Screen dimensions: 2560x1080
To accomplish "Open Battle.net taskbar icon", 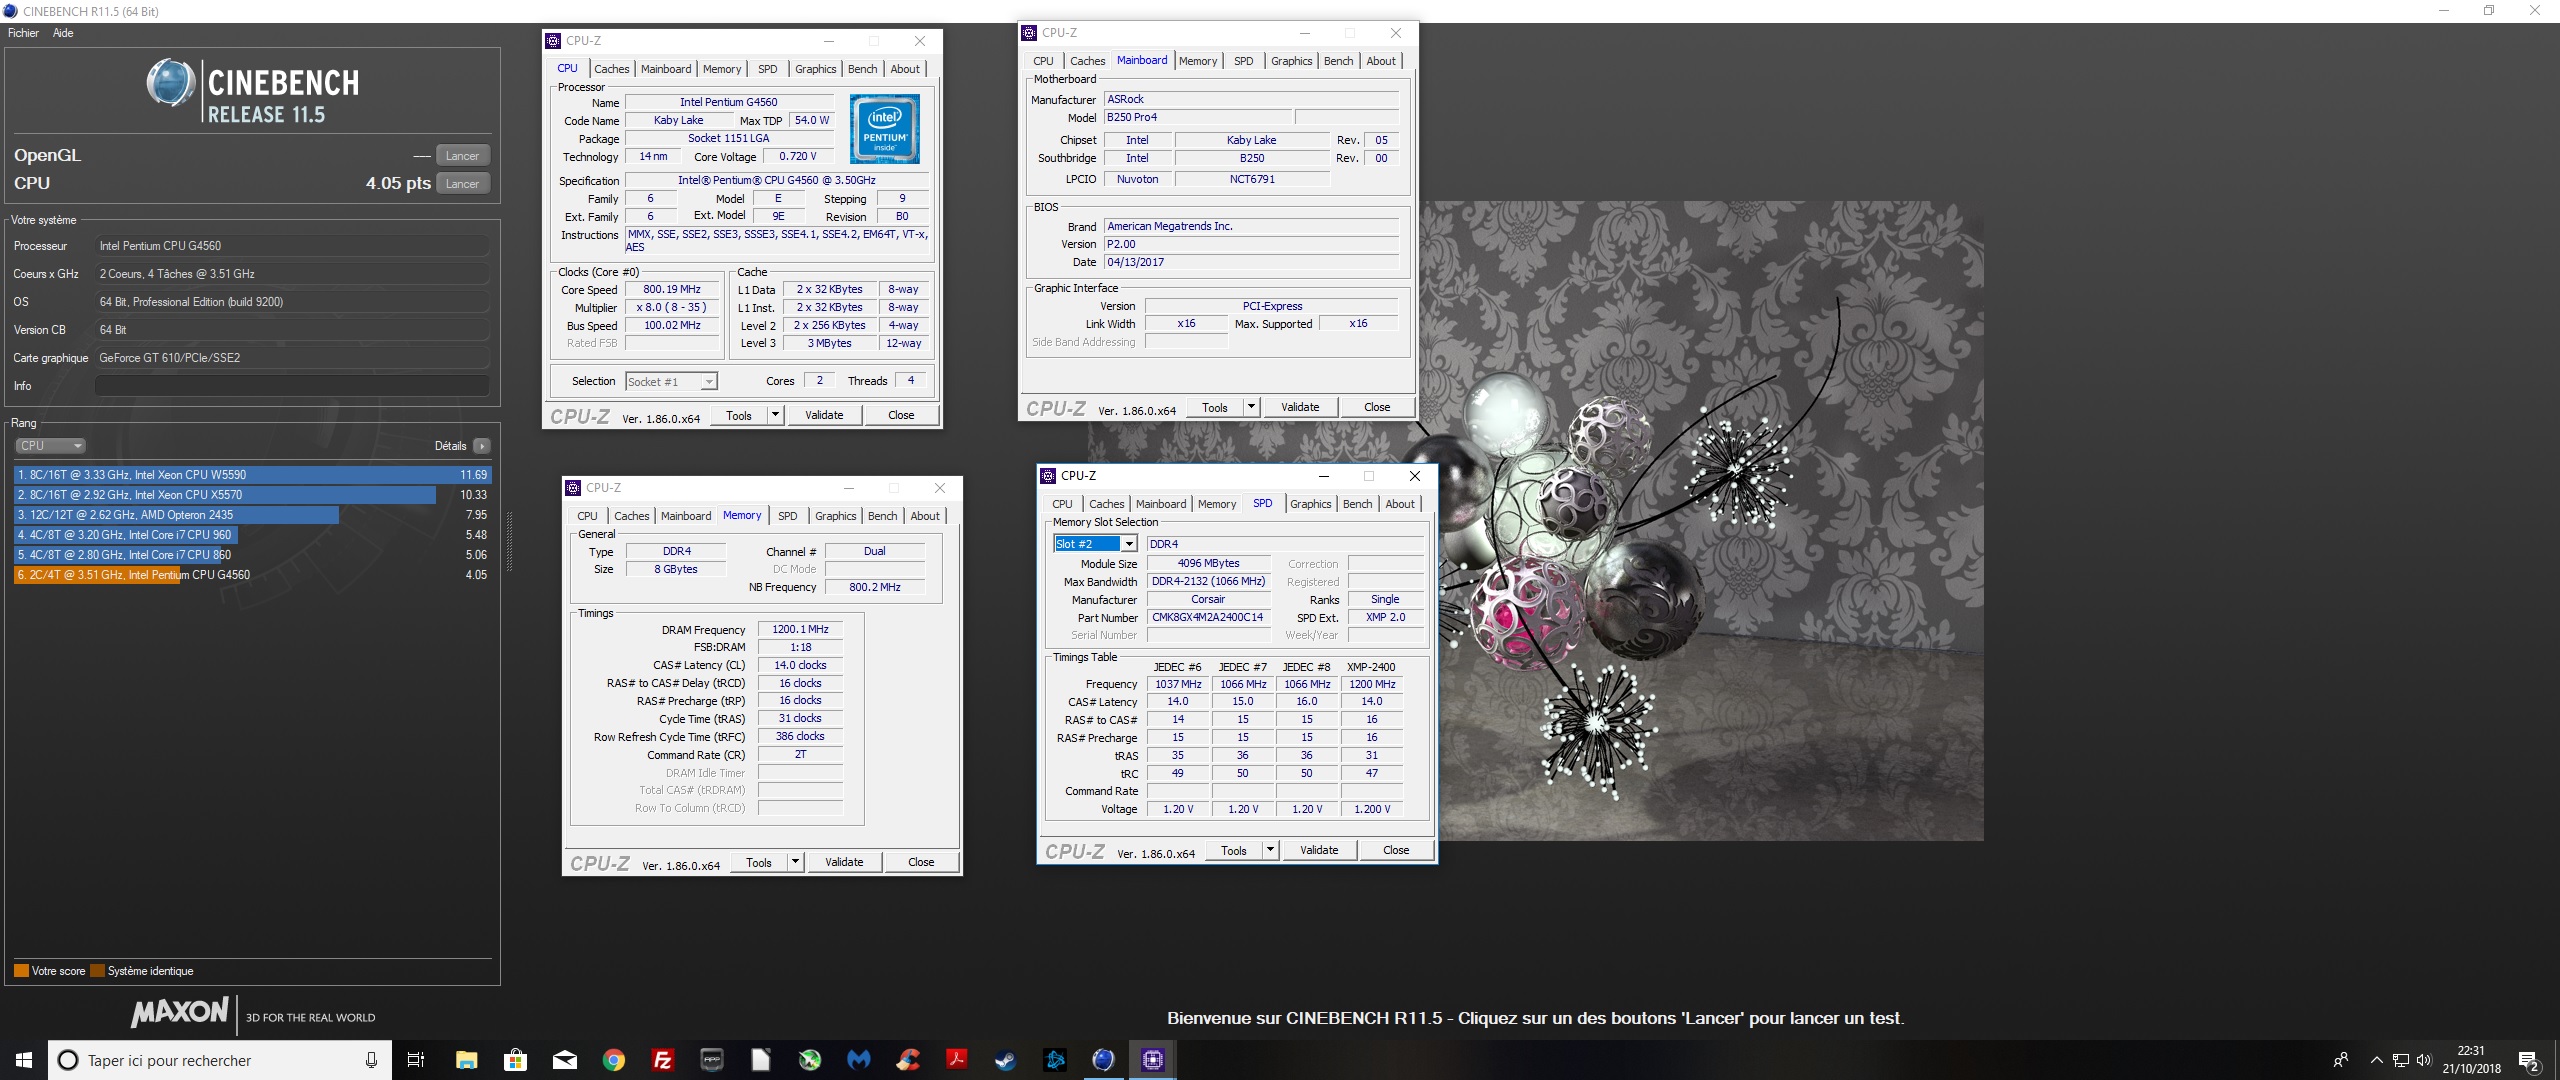I will pyautogui.click(x=1054, y=1060).
